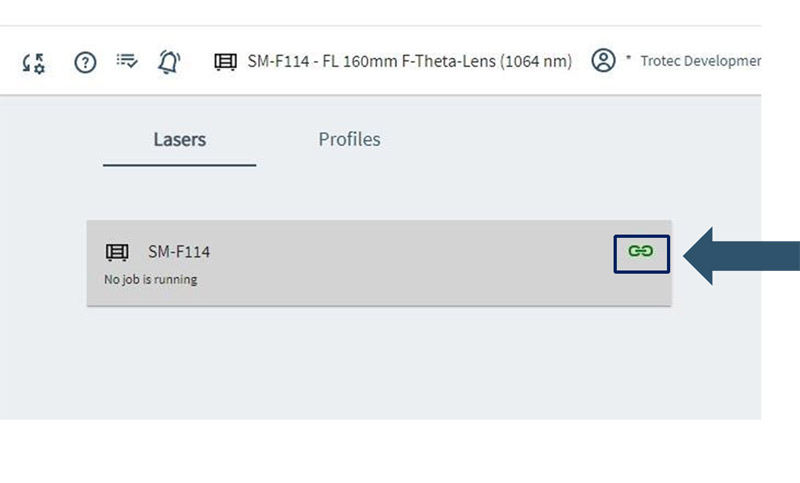Switch to the Profiles tab
The width and height of the screenshot is (800, 483).
pos(349,139)
